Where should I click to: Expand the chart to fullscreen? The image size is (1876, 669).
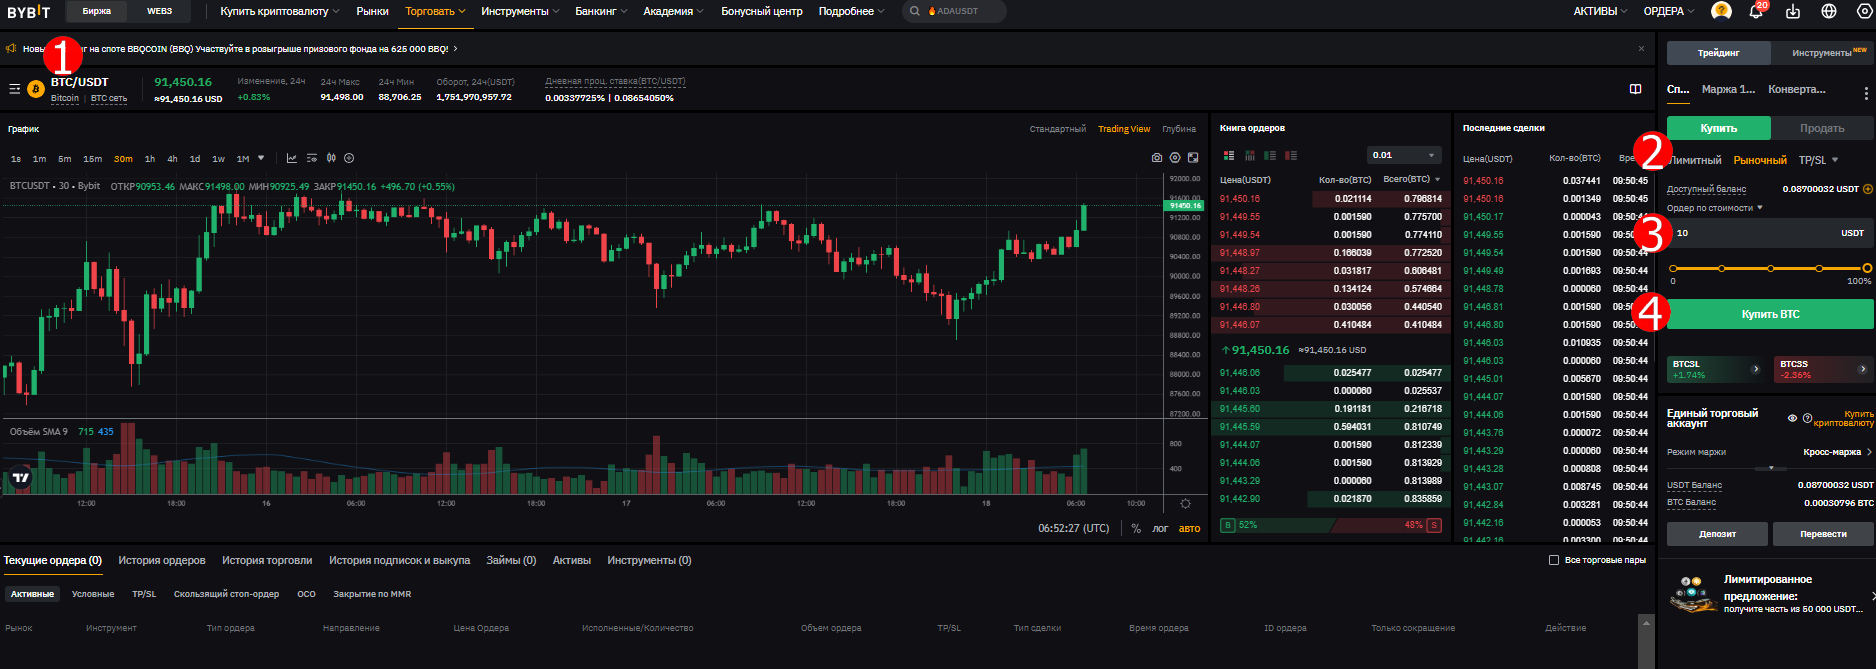(1193, 158)
